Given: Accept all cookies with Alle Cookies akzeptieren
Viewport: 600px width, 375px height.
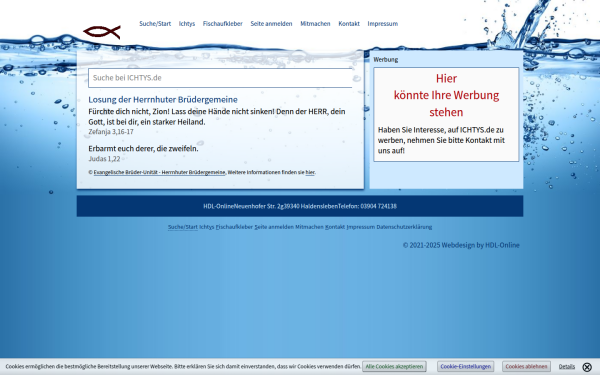Looking at the screenshot, I should pyautogui.click(x=394, y=367).
